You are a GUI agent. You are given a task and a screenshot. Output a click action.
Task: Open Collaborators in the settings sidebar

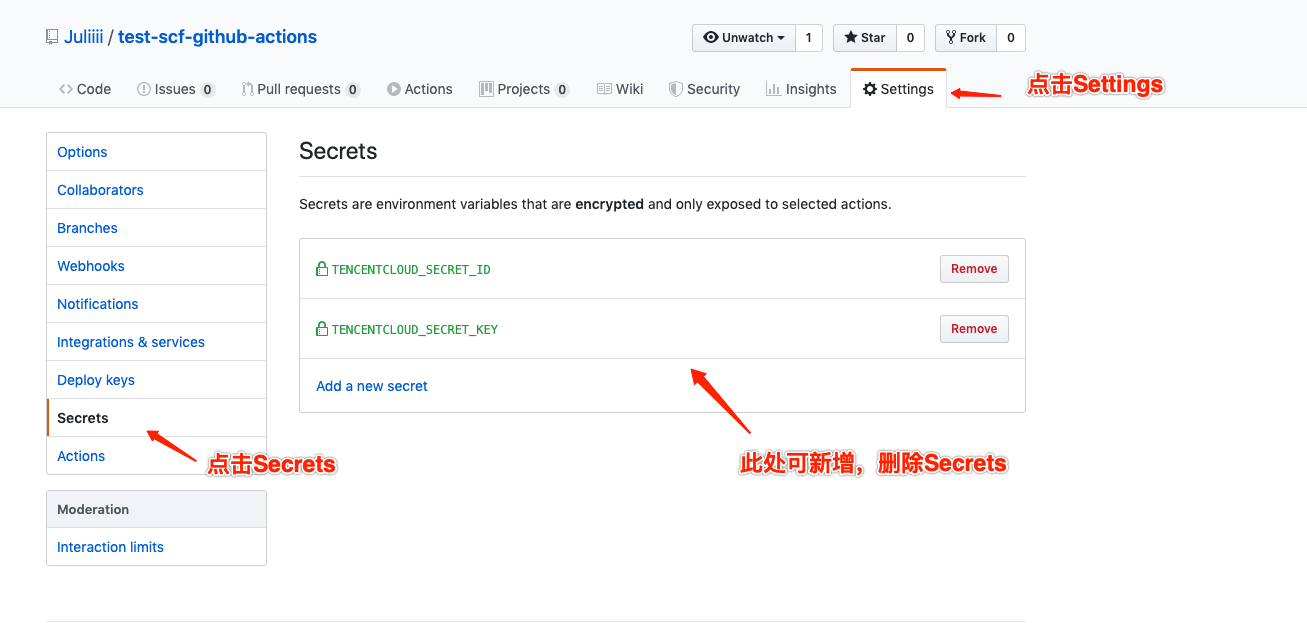click(x=156, y=190)
